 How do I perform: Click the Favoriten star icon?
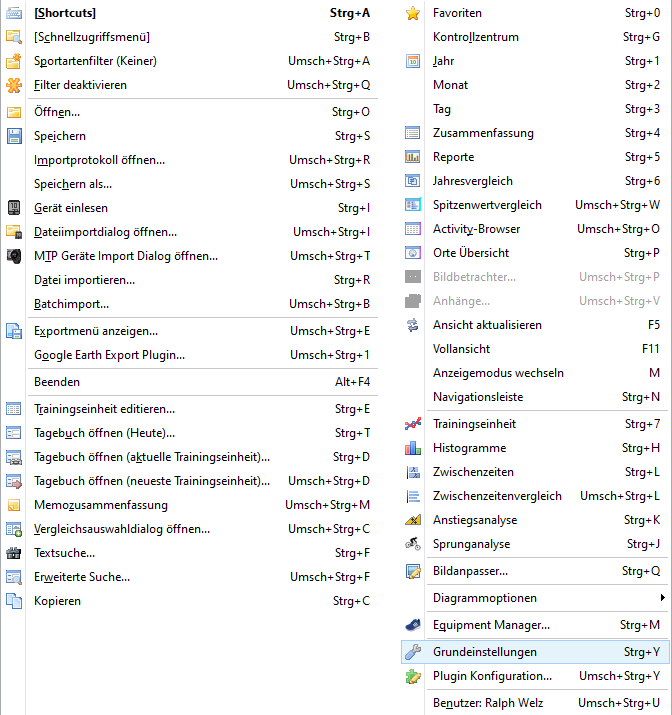click(x=413, y=13)
